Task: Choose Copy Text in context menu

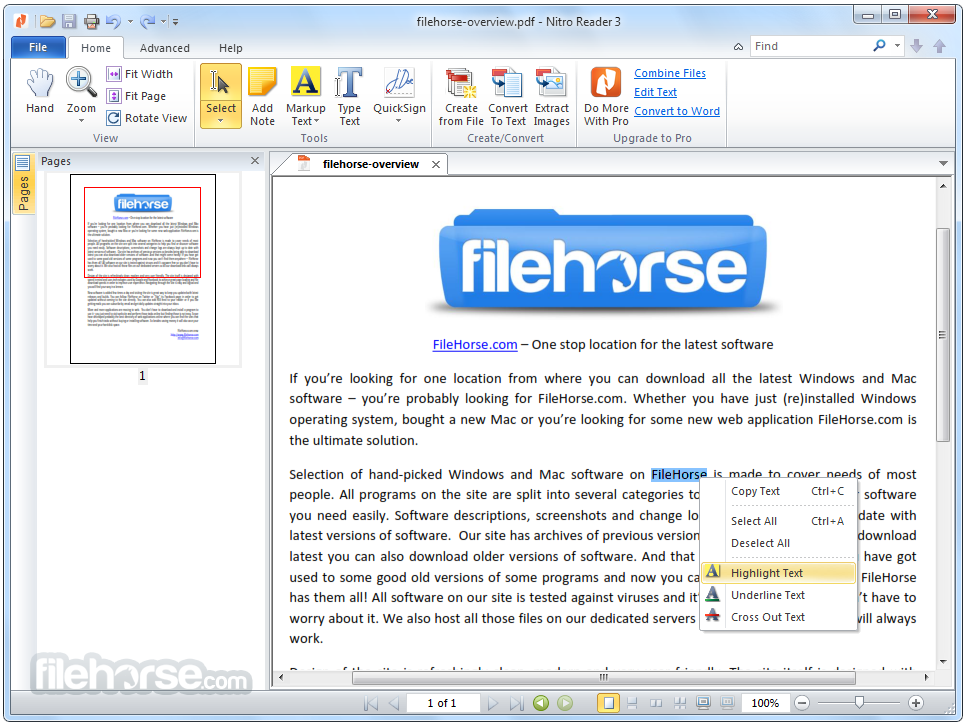Action: [x=778, y=491]
